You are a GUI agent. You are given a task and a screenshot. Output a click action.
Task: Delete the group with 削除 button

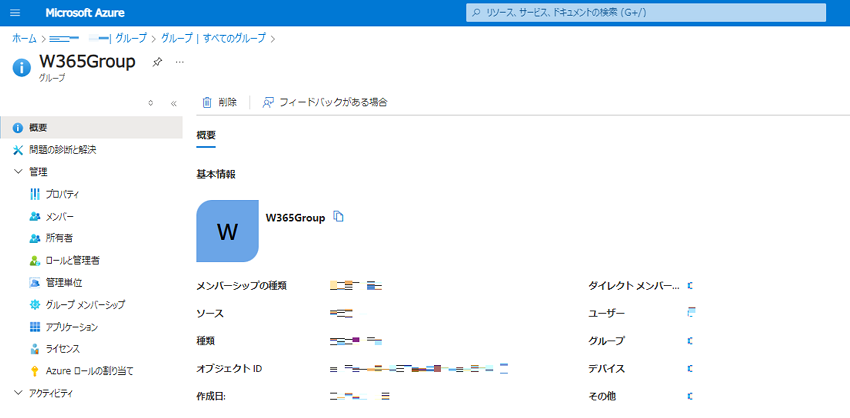[220, 102]
